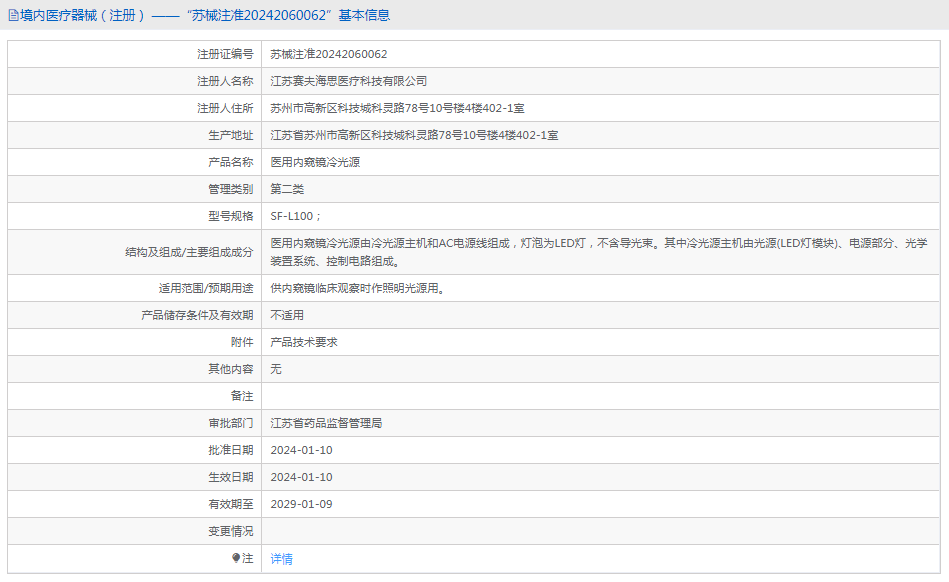Click the 注册人住所 address value

coord(397,108)
